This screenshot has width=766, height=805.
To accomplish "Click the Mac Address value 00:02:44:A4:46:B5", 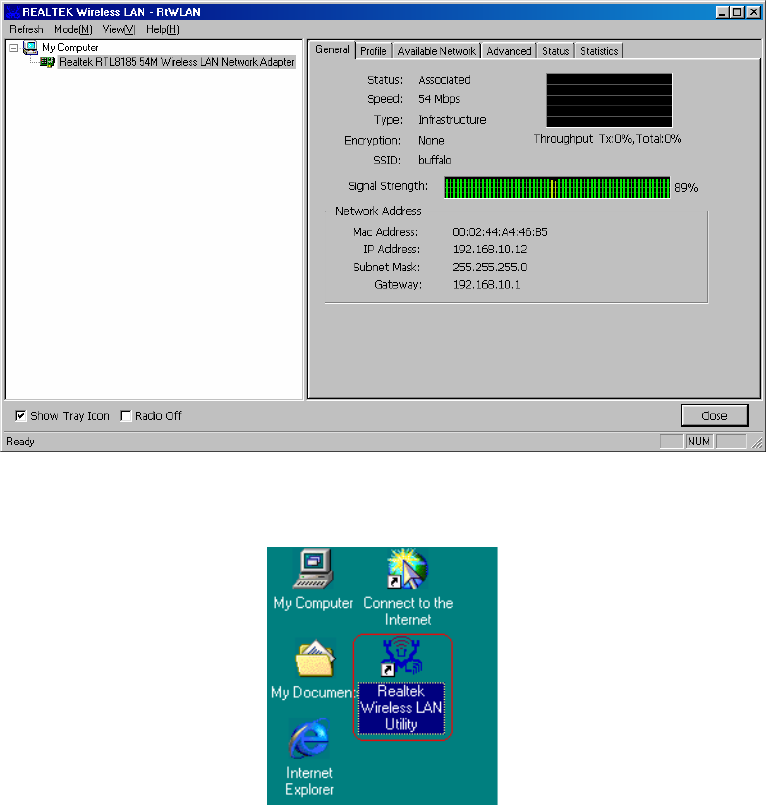I will pyautogui.click(x=500, y=232).
